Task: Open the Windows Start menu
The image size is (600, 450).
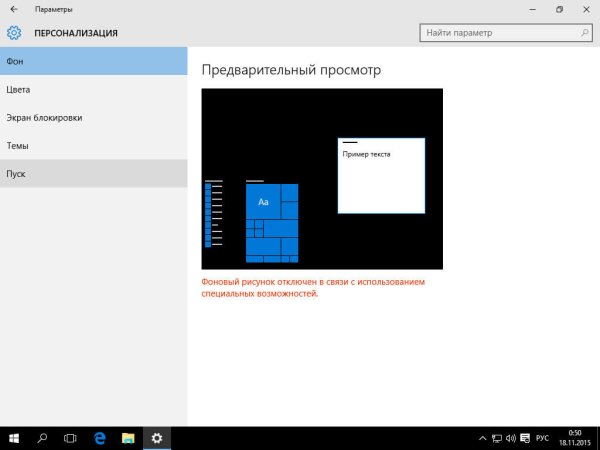Action: pyautogui.click(x=14, y=438)
